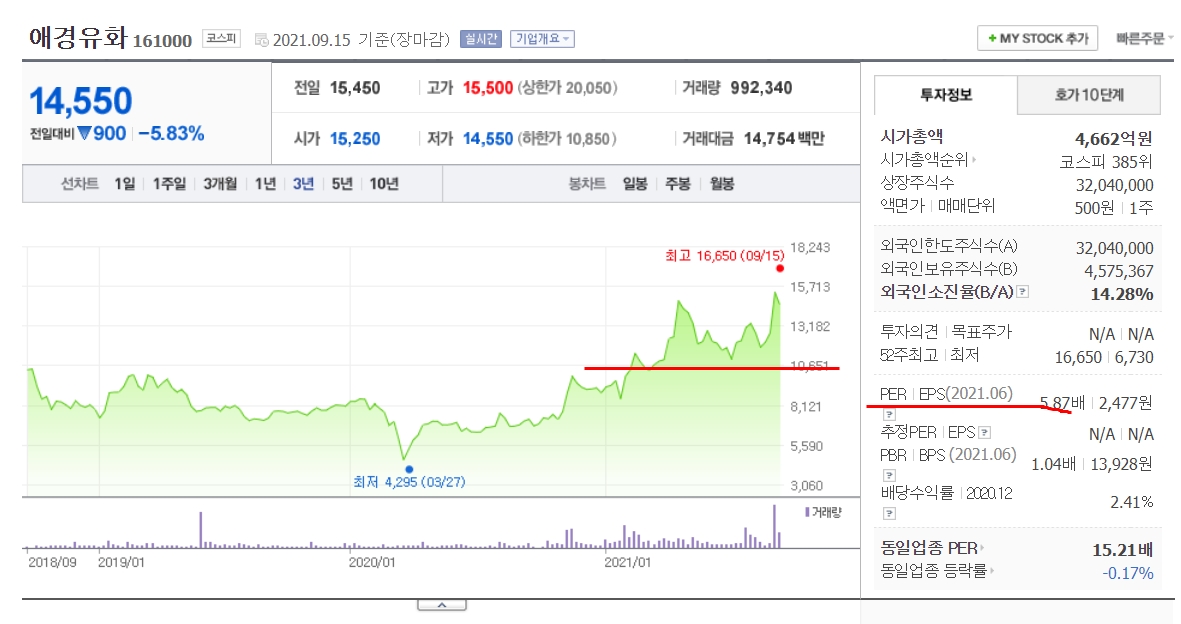Click the 시가 price 15,250

[355, 139]
